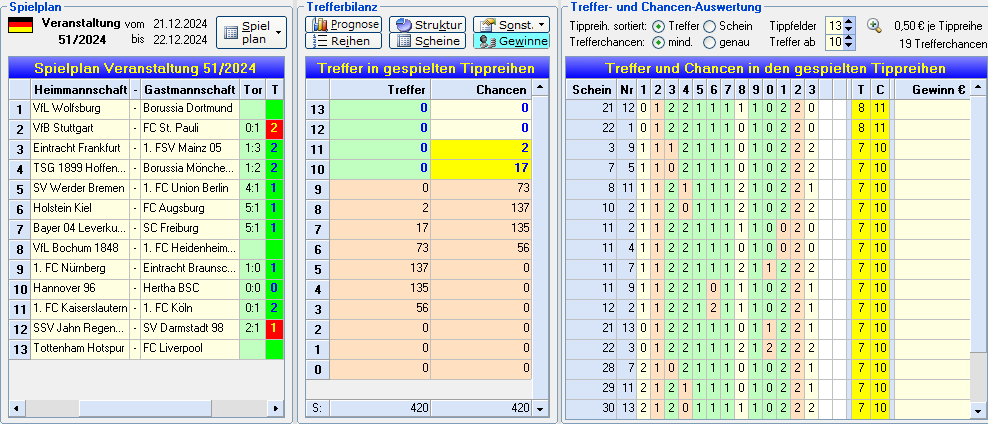Click the 4:1 score for Werder Bremen
Image resolution: width=988 pixels, height=424 pixels.
pos(253,188)
